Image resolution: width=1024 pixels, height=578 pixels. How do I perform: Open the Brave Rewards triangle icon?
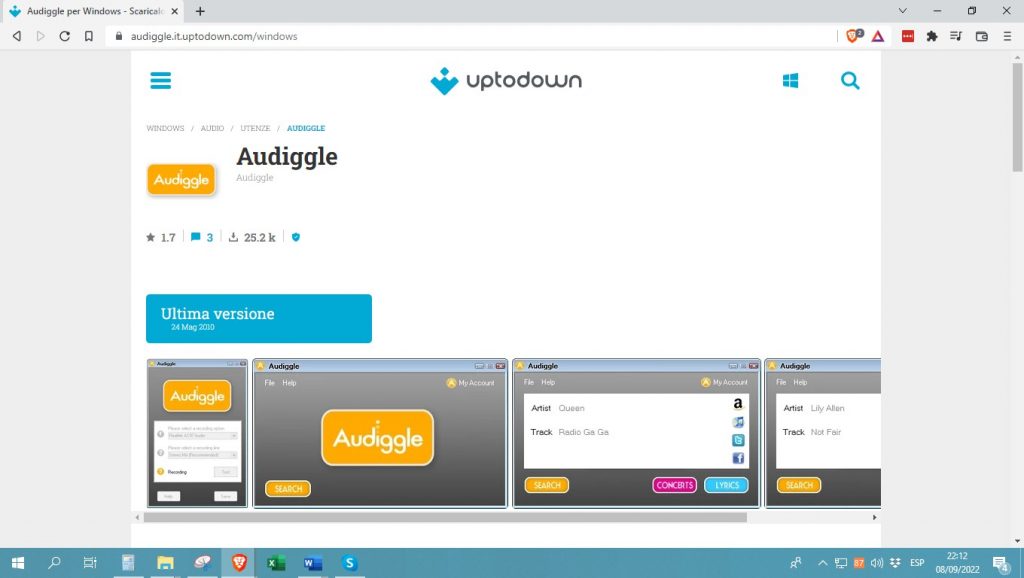[x=877, y=35]
